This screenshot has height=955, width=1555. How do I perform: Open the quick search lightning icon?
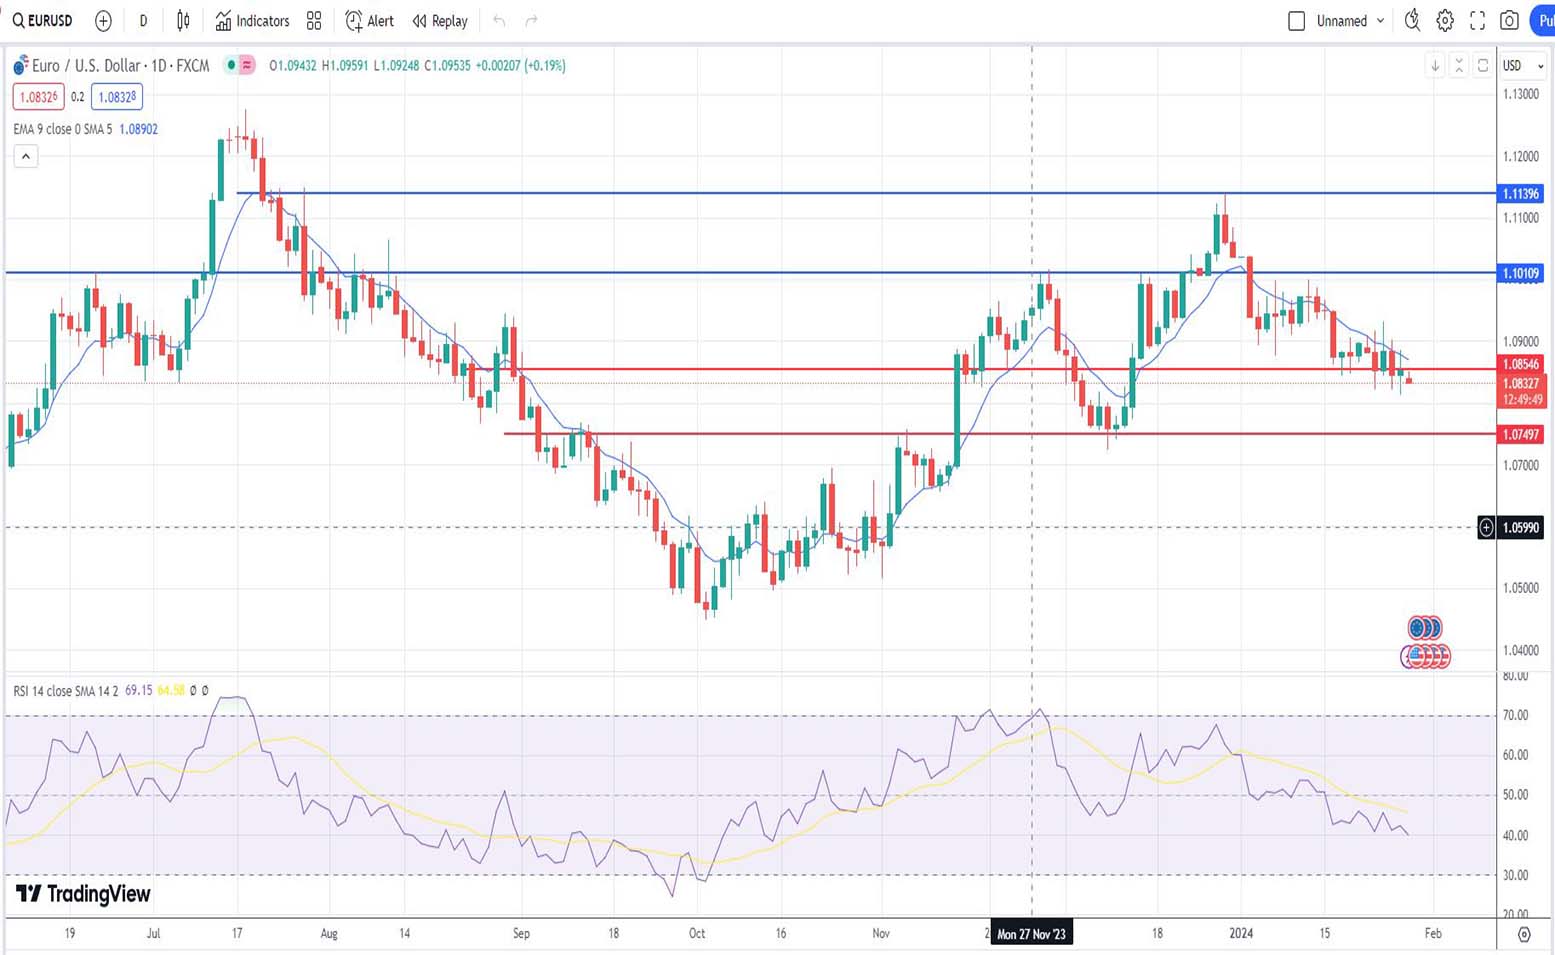tap(1412, 21)
